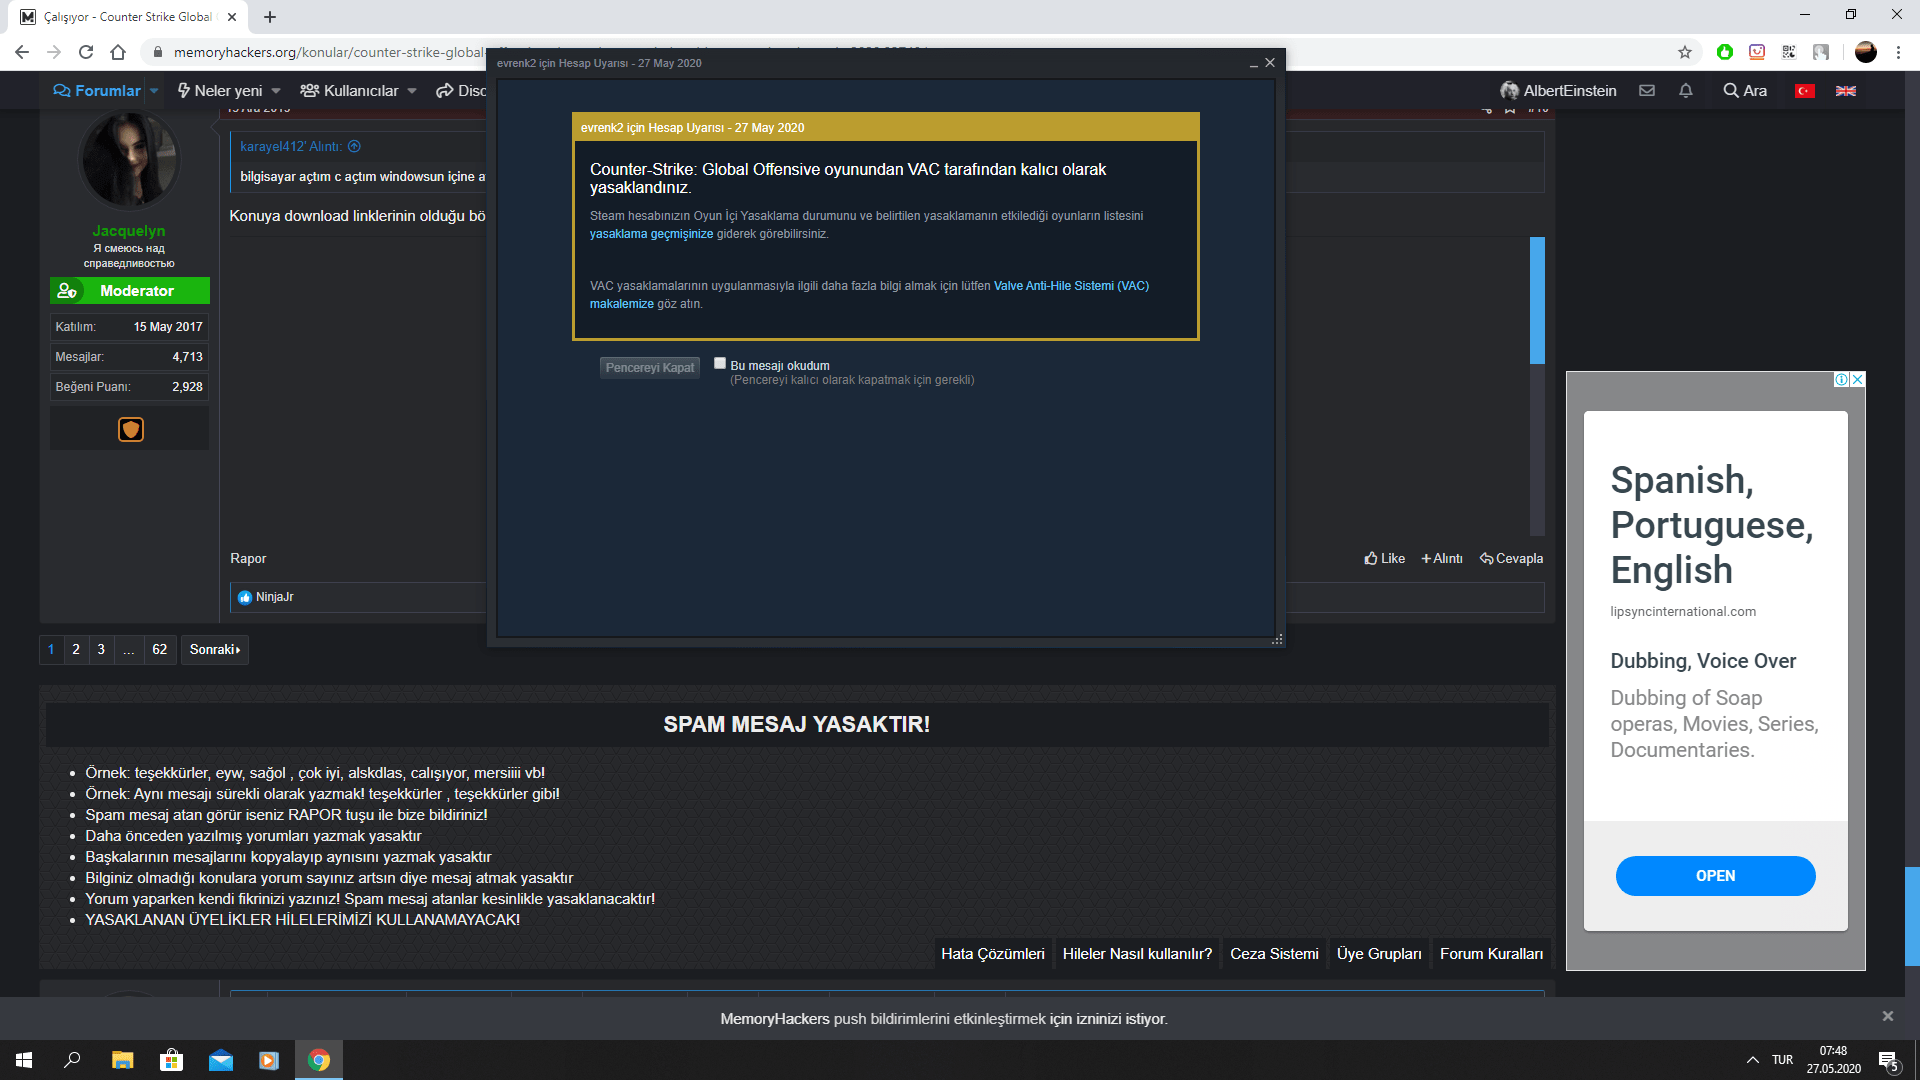
Task: Show hidden system tray icons
Action: 1752,1060
